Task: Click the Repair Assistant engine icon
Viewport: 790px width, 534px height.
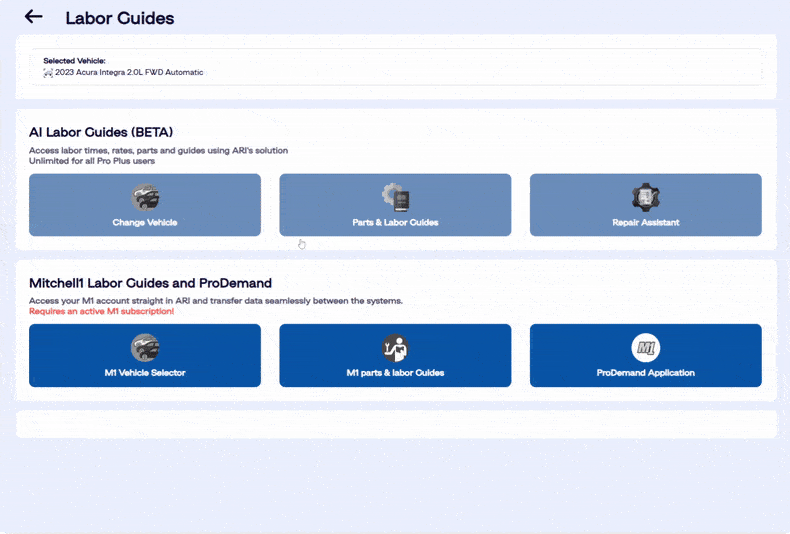Action: (x=646, y=197)
